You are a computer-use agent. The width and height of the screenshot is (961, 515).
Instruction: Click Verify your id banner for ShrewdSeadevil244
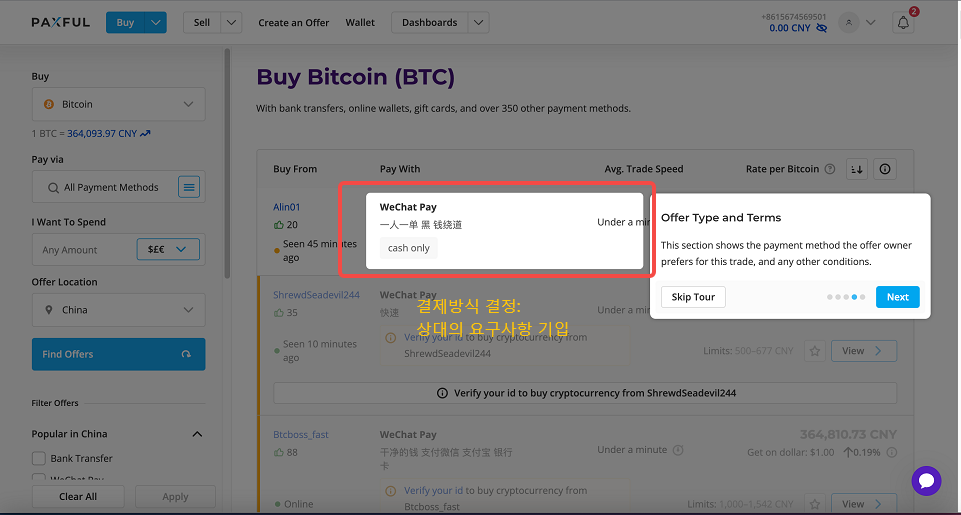pos(585,393)
